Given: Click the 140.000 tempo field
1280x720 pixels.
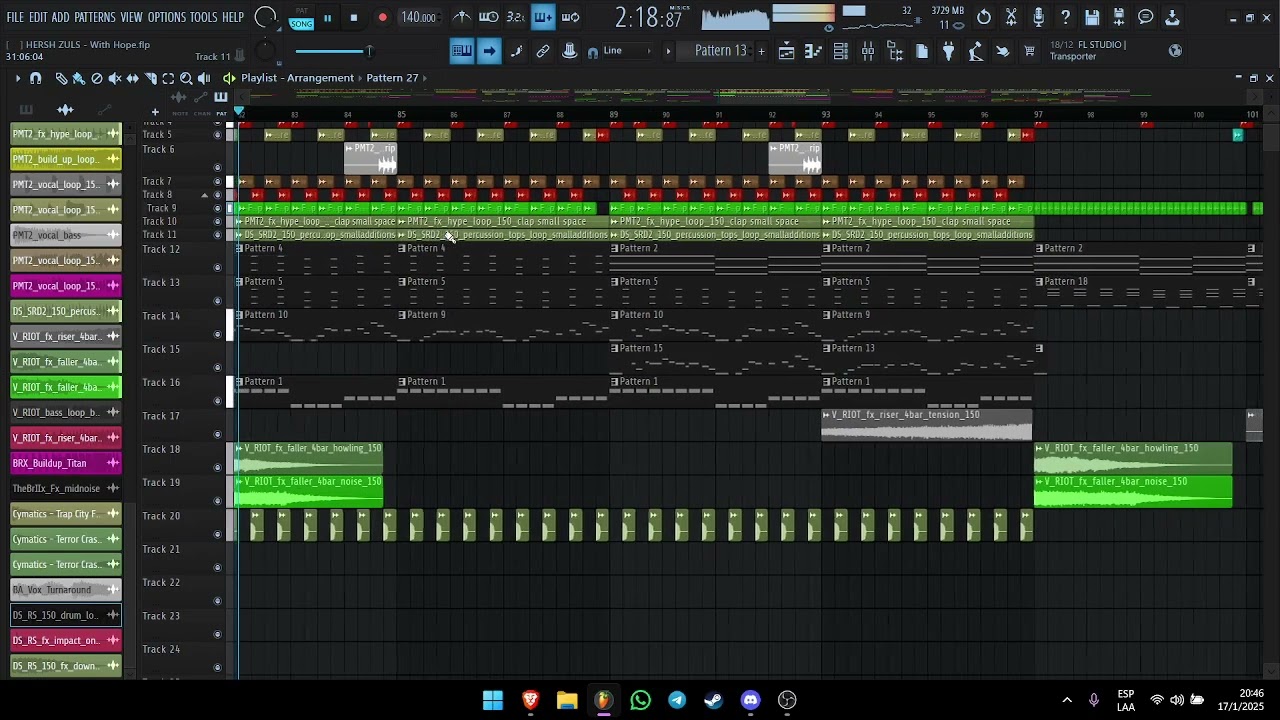Looking at the screenshot, I should click(418, 18).
